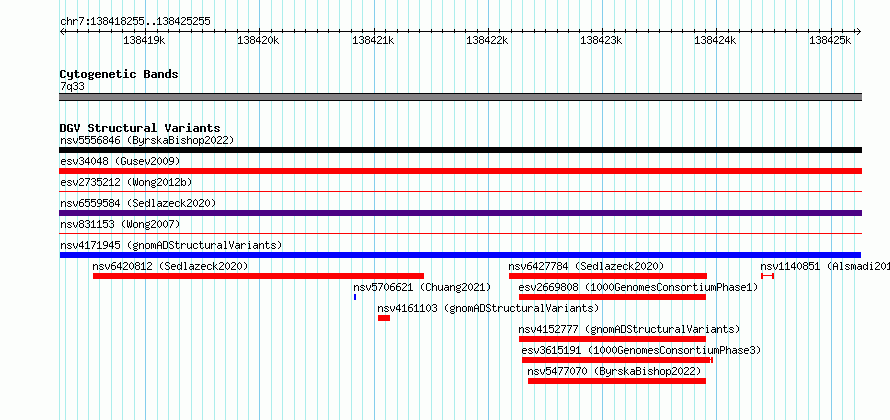The image size is (890, 420).
Task: Open nsv5706621 (Chuang2021) label
Action: click(422, 287)
